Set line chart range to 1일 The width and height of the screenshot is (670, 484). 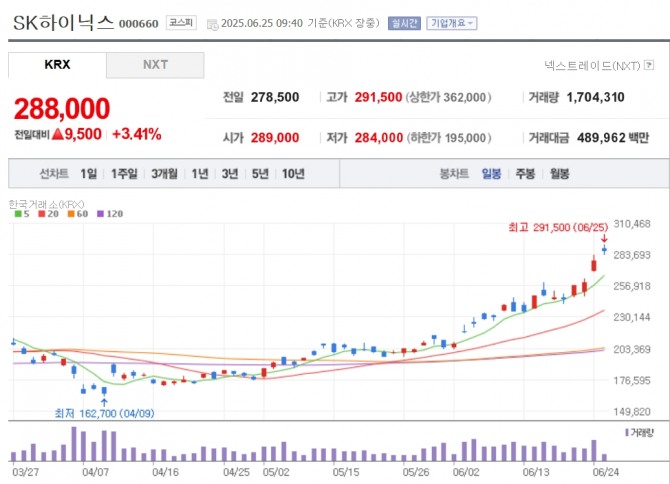point(89,173)
